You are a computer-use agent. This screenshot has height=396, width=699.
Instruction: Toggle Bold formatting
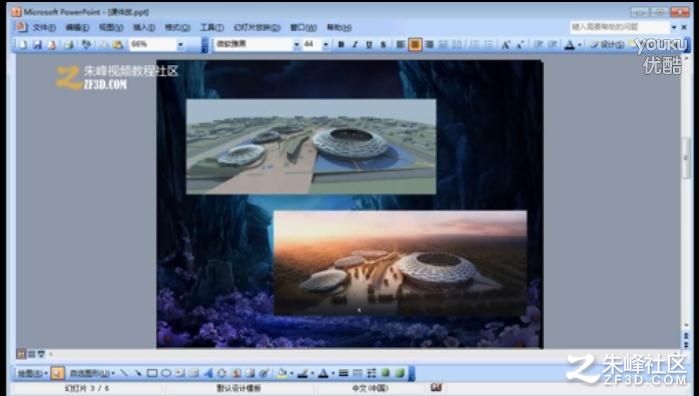coord(341,45)
